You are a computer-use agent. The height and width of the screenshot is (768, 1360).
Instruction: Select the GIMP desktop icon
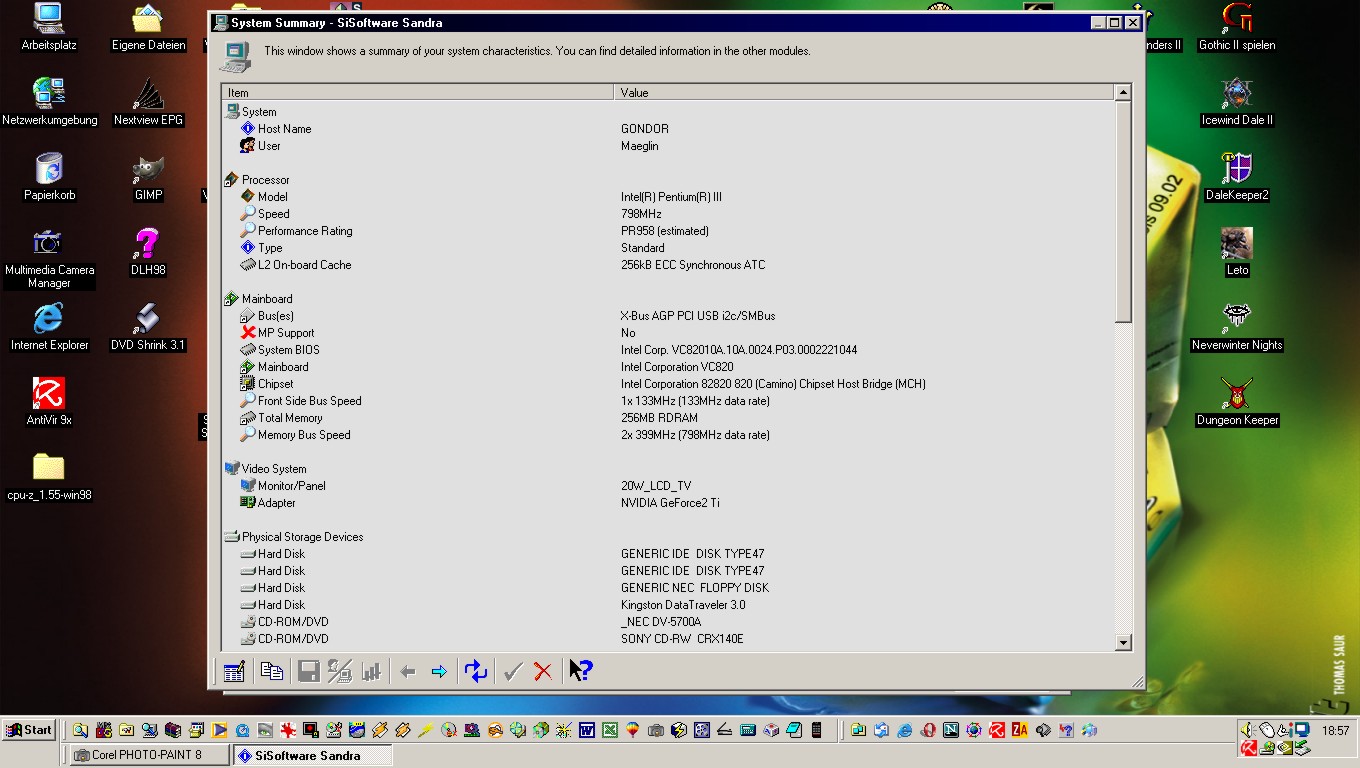tap(148, 177)
